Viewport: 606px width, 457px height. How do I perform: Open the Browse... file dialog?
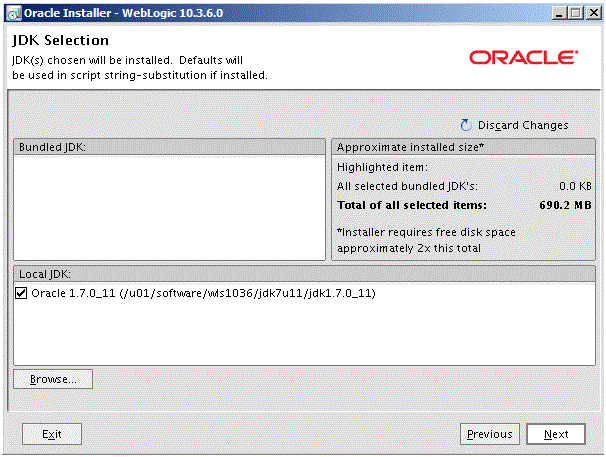coord(53,379)
